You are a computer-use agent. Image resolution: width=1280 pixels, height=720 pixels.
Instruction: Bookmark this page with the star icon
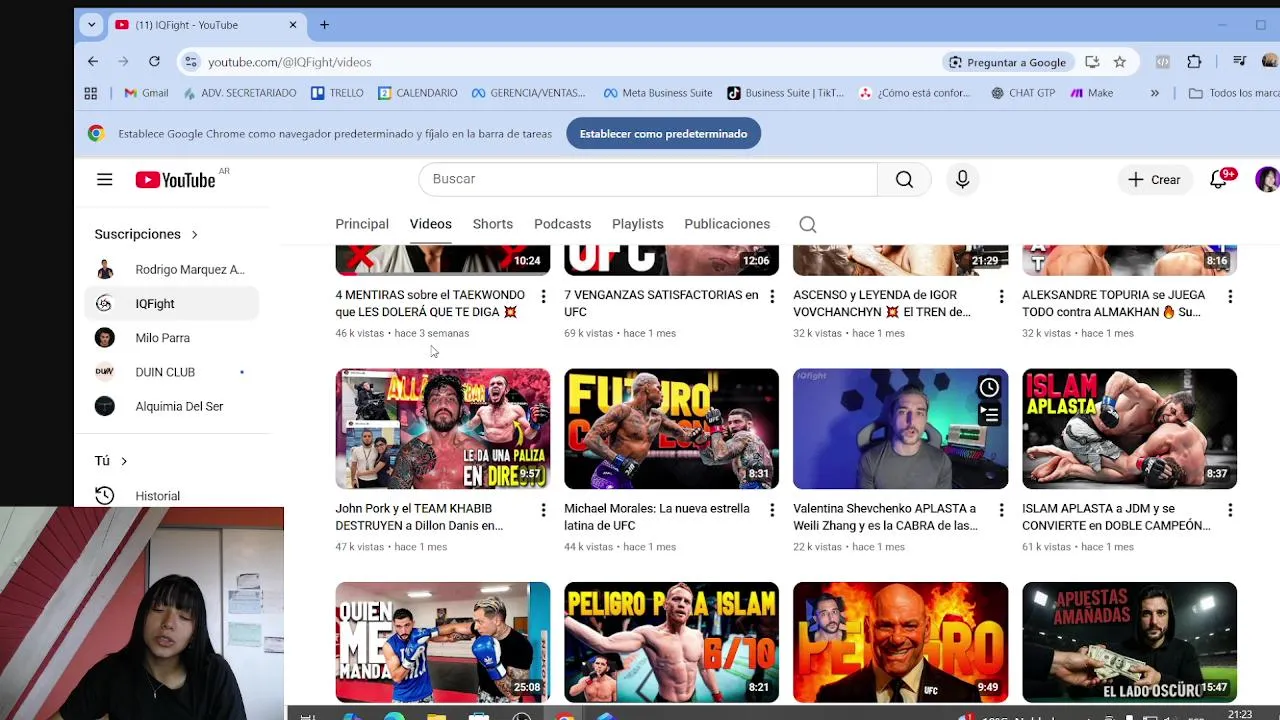(1120, 62)
